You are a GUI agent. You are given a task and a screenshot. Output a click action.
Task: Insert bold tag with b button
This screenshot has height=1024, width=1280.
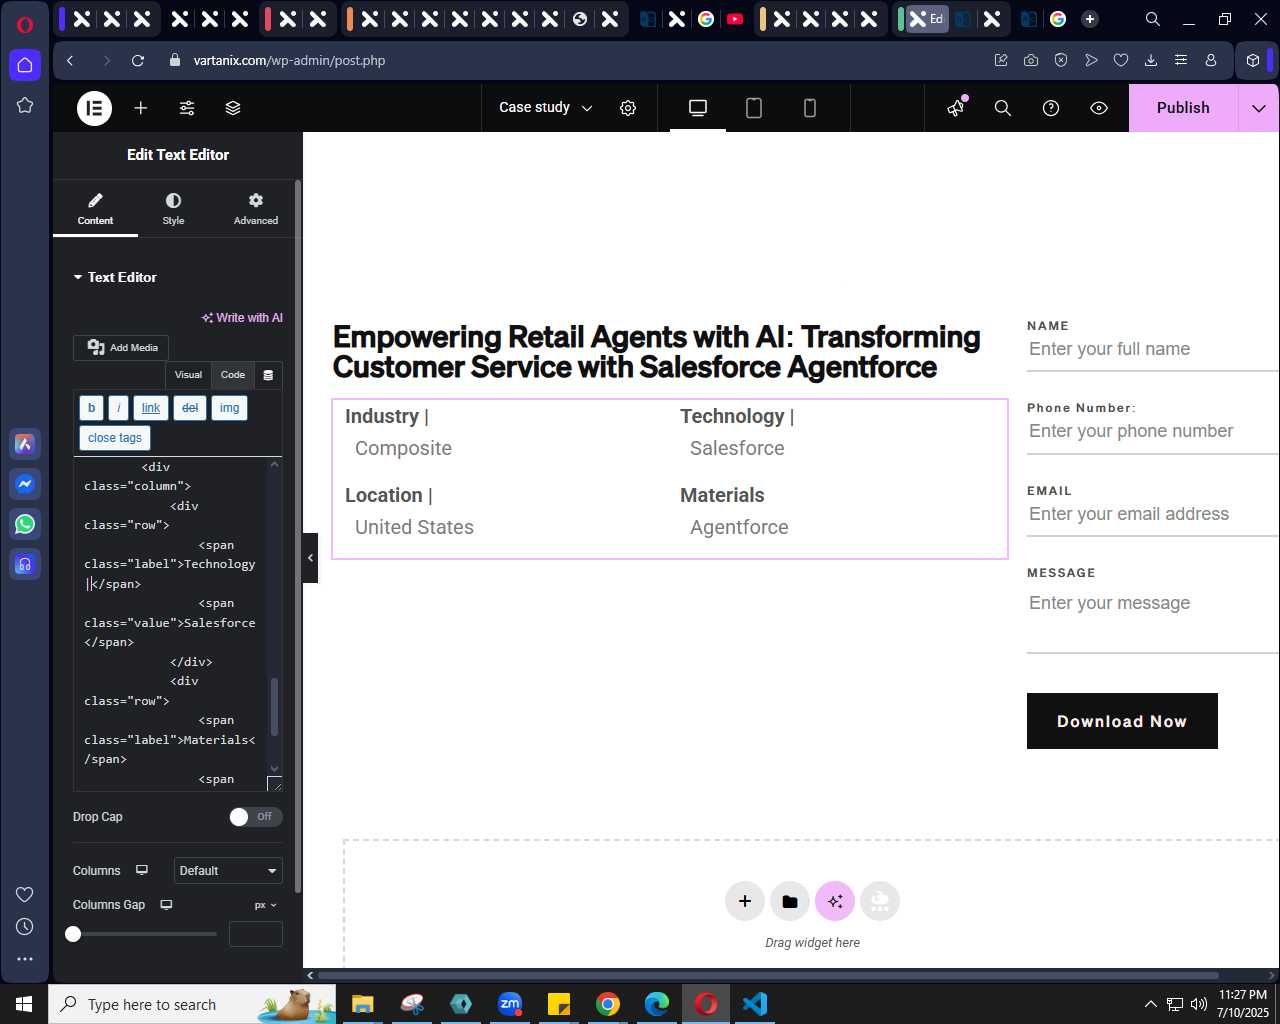91,408
